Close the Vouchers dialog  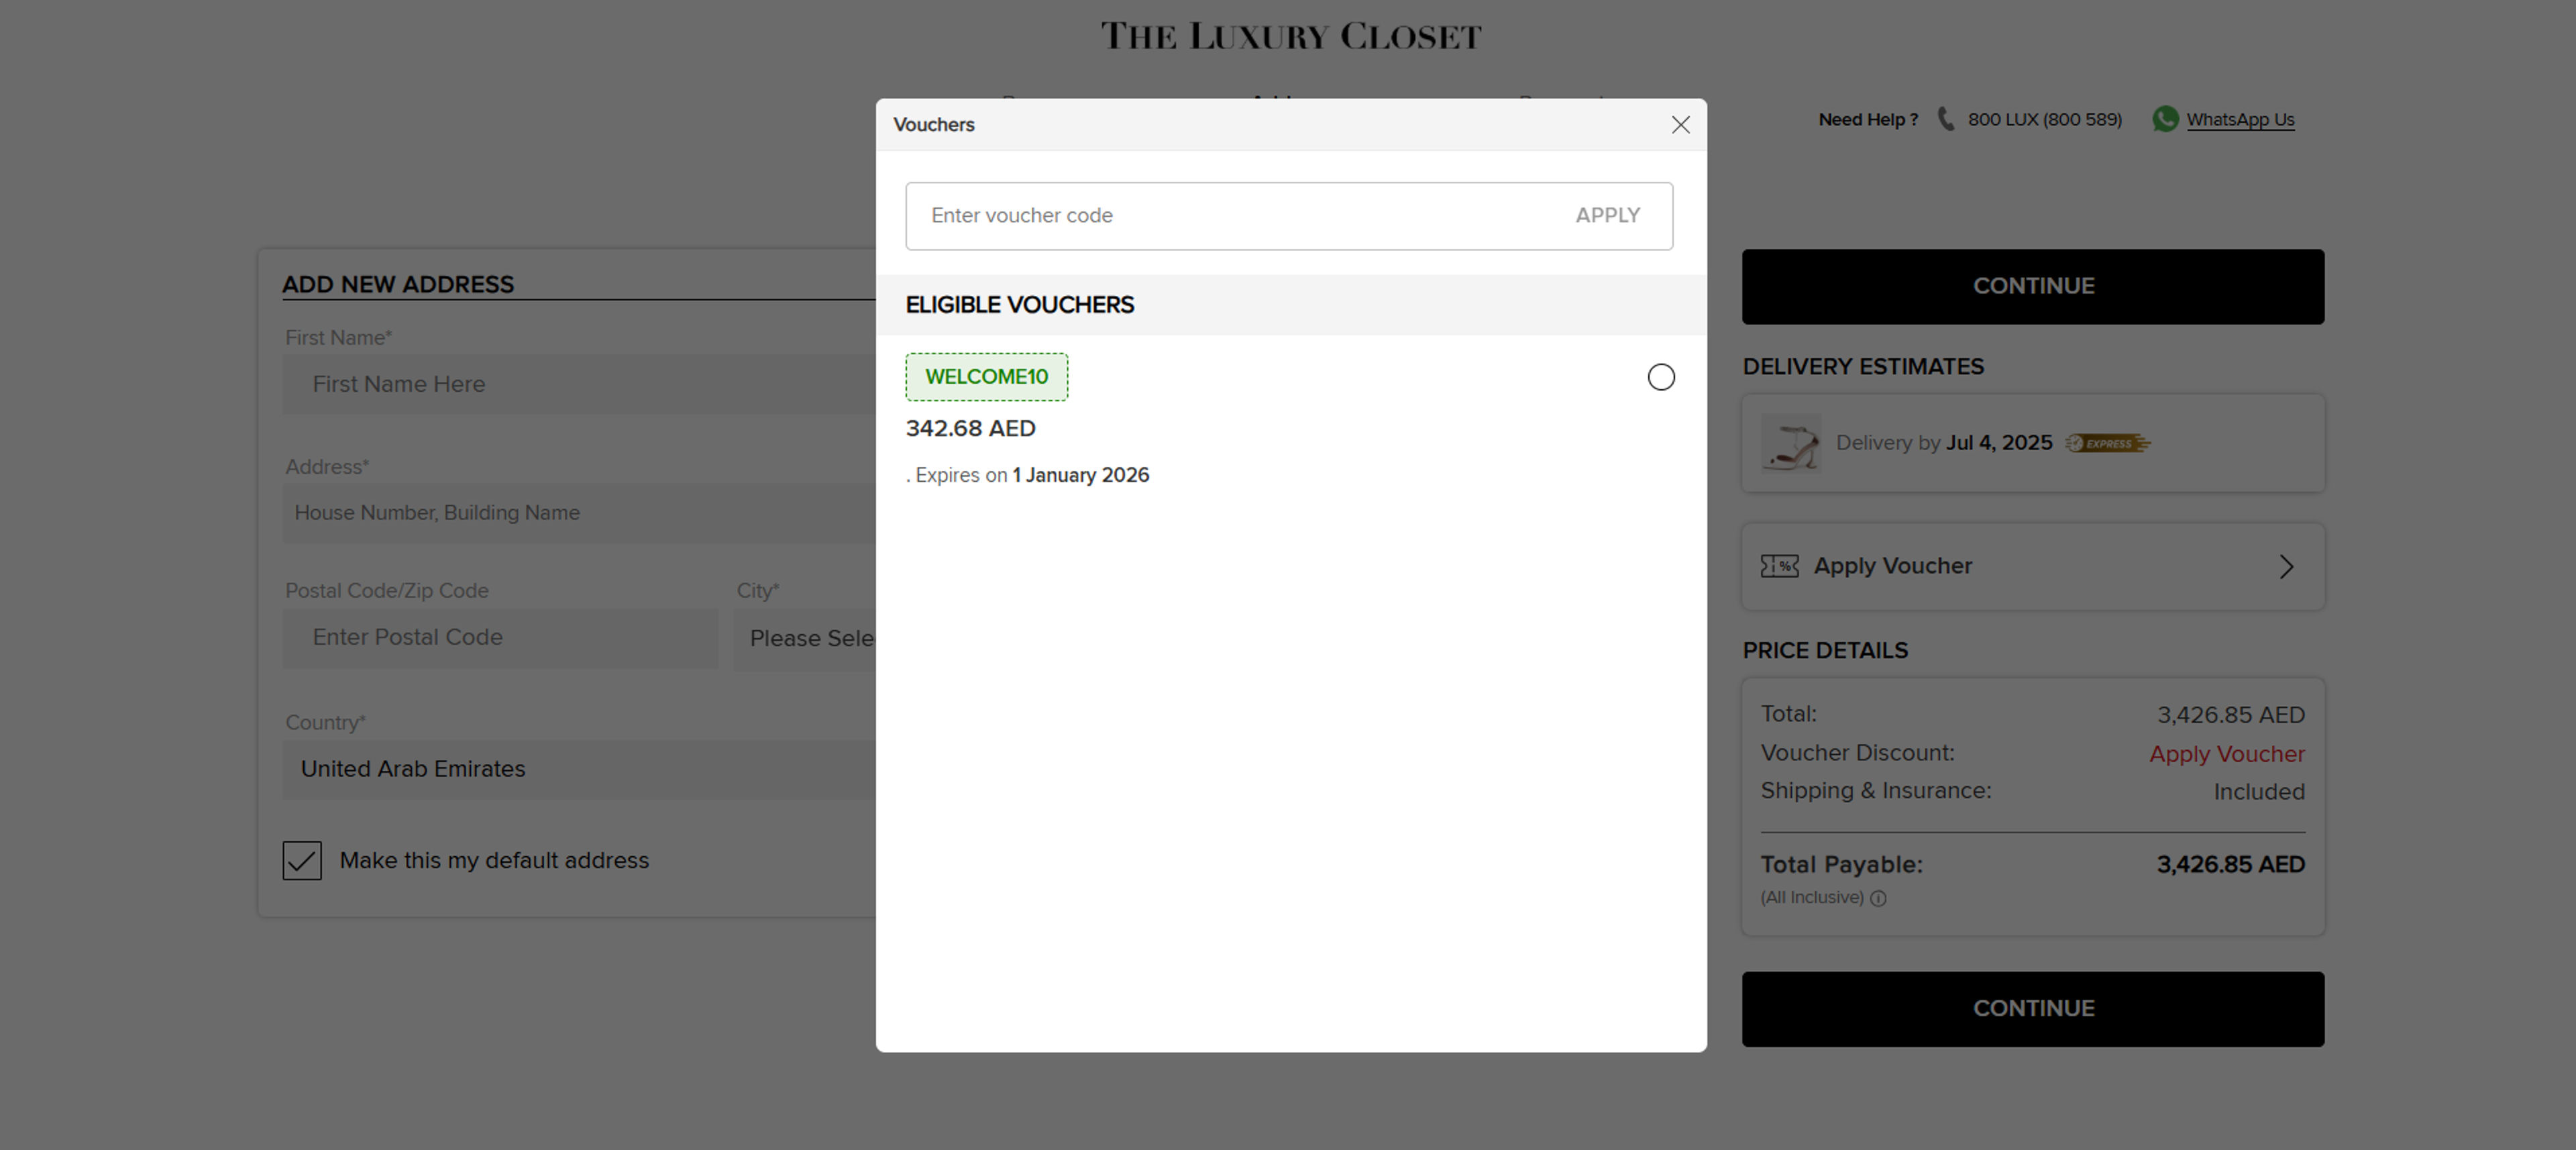pos(1680,125)
